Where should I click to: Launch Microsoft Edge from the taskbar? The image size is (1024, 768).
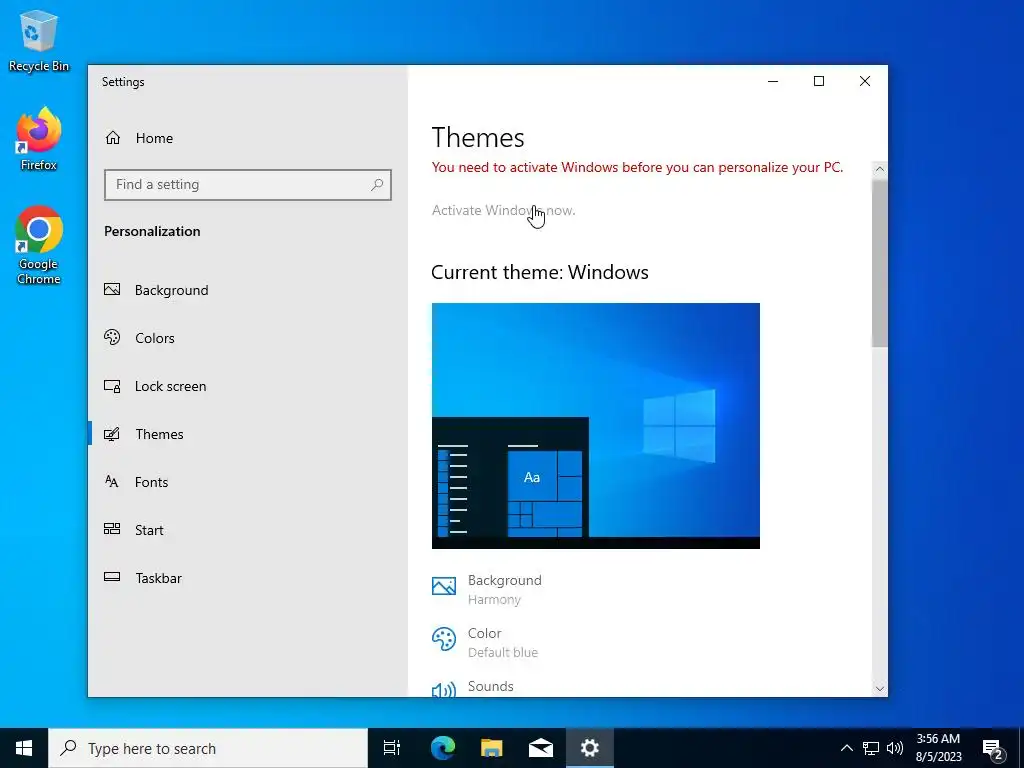[443, 748]
